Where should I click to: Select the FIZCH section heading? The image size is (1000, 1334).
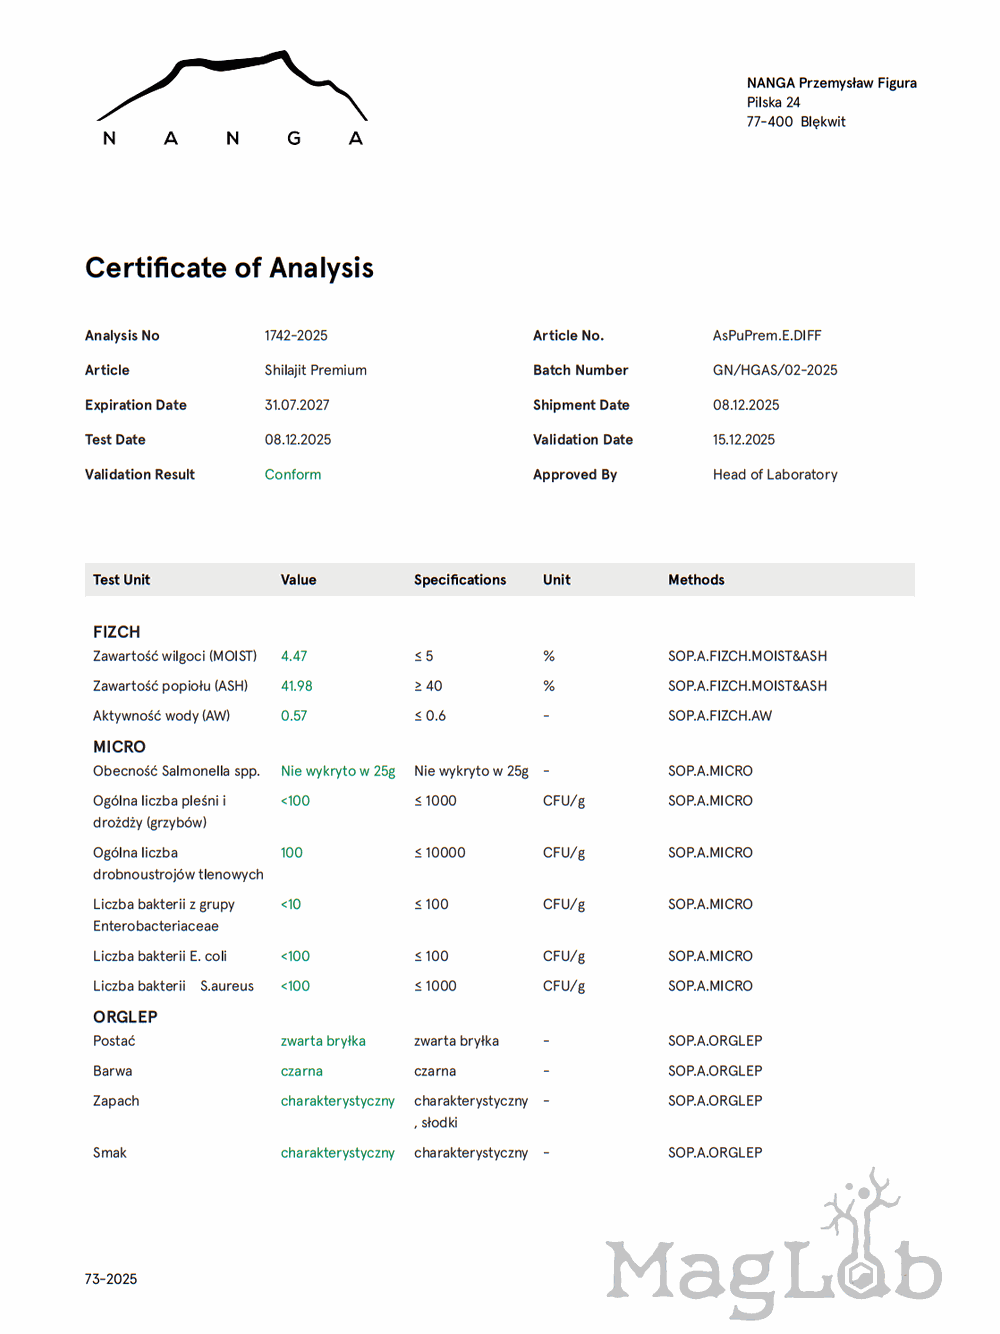click(x=116, y=632)
